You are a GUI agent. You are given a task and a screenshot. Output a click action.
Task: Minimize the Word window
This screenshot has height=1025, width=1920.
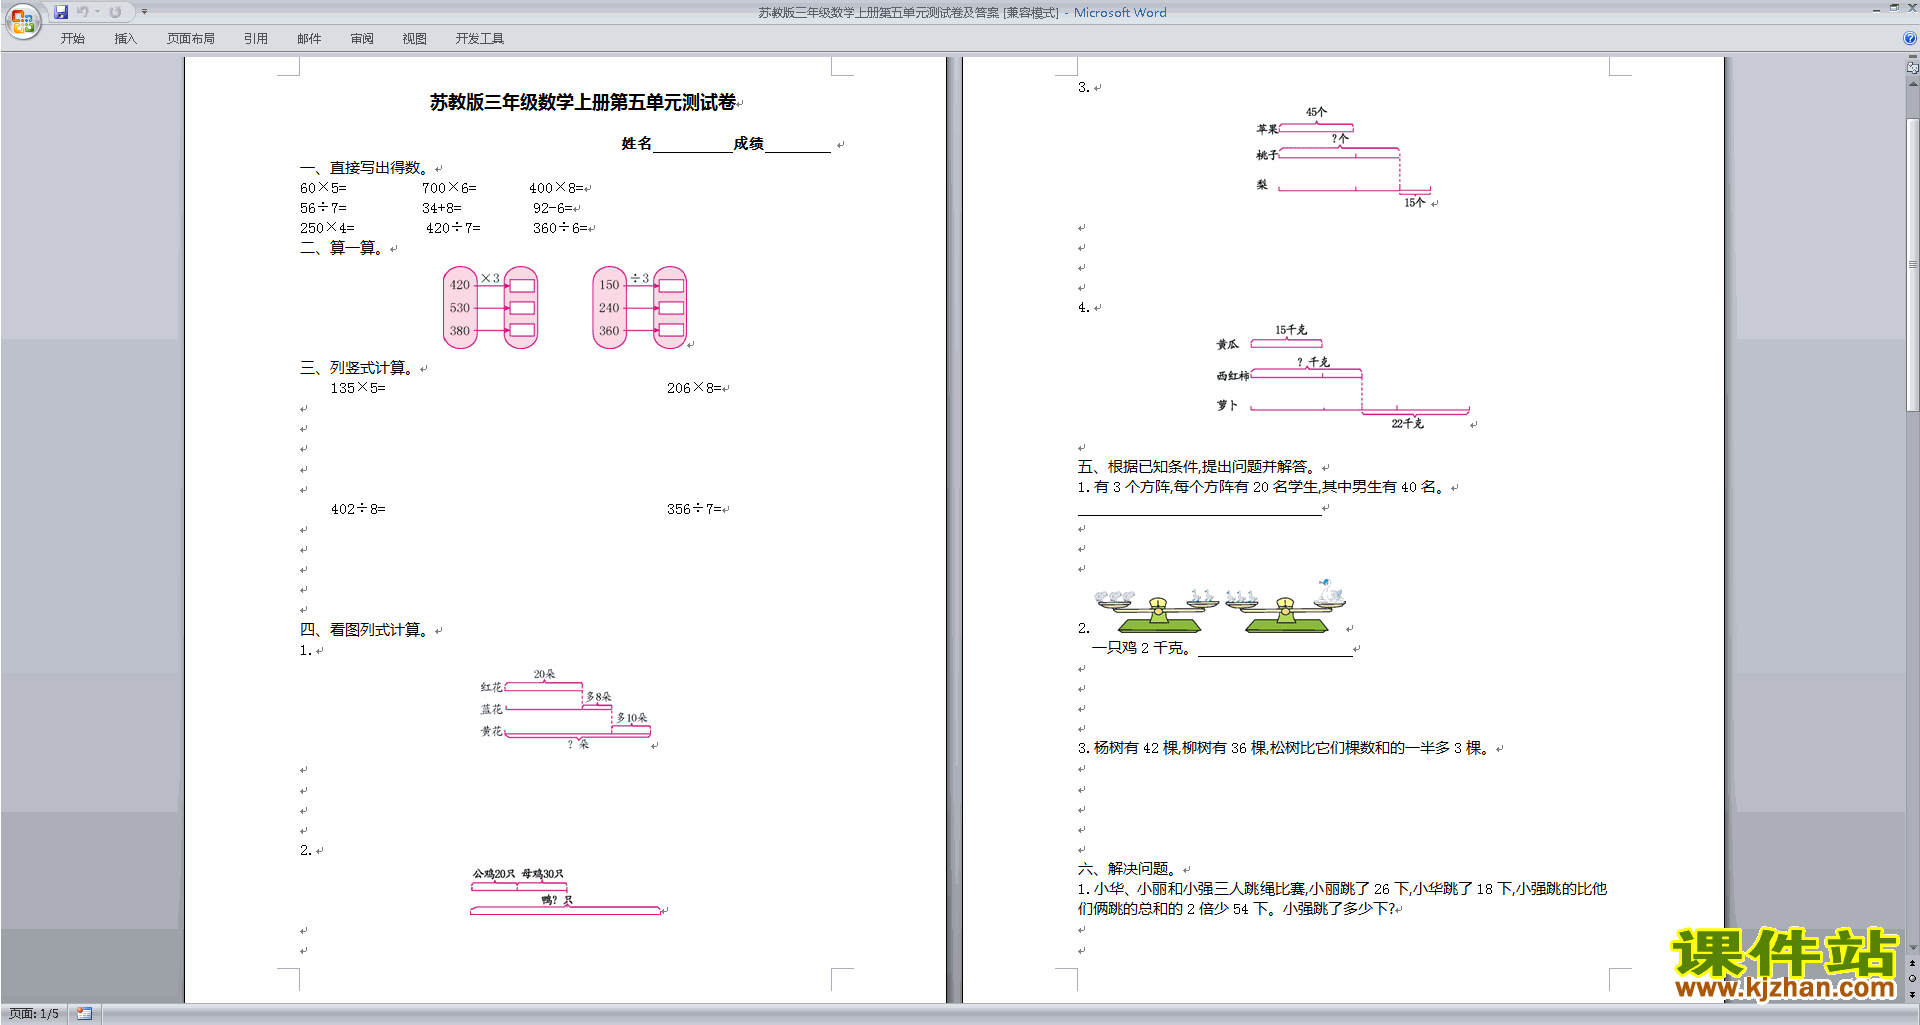point(1876,9)
